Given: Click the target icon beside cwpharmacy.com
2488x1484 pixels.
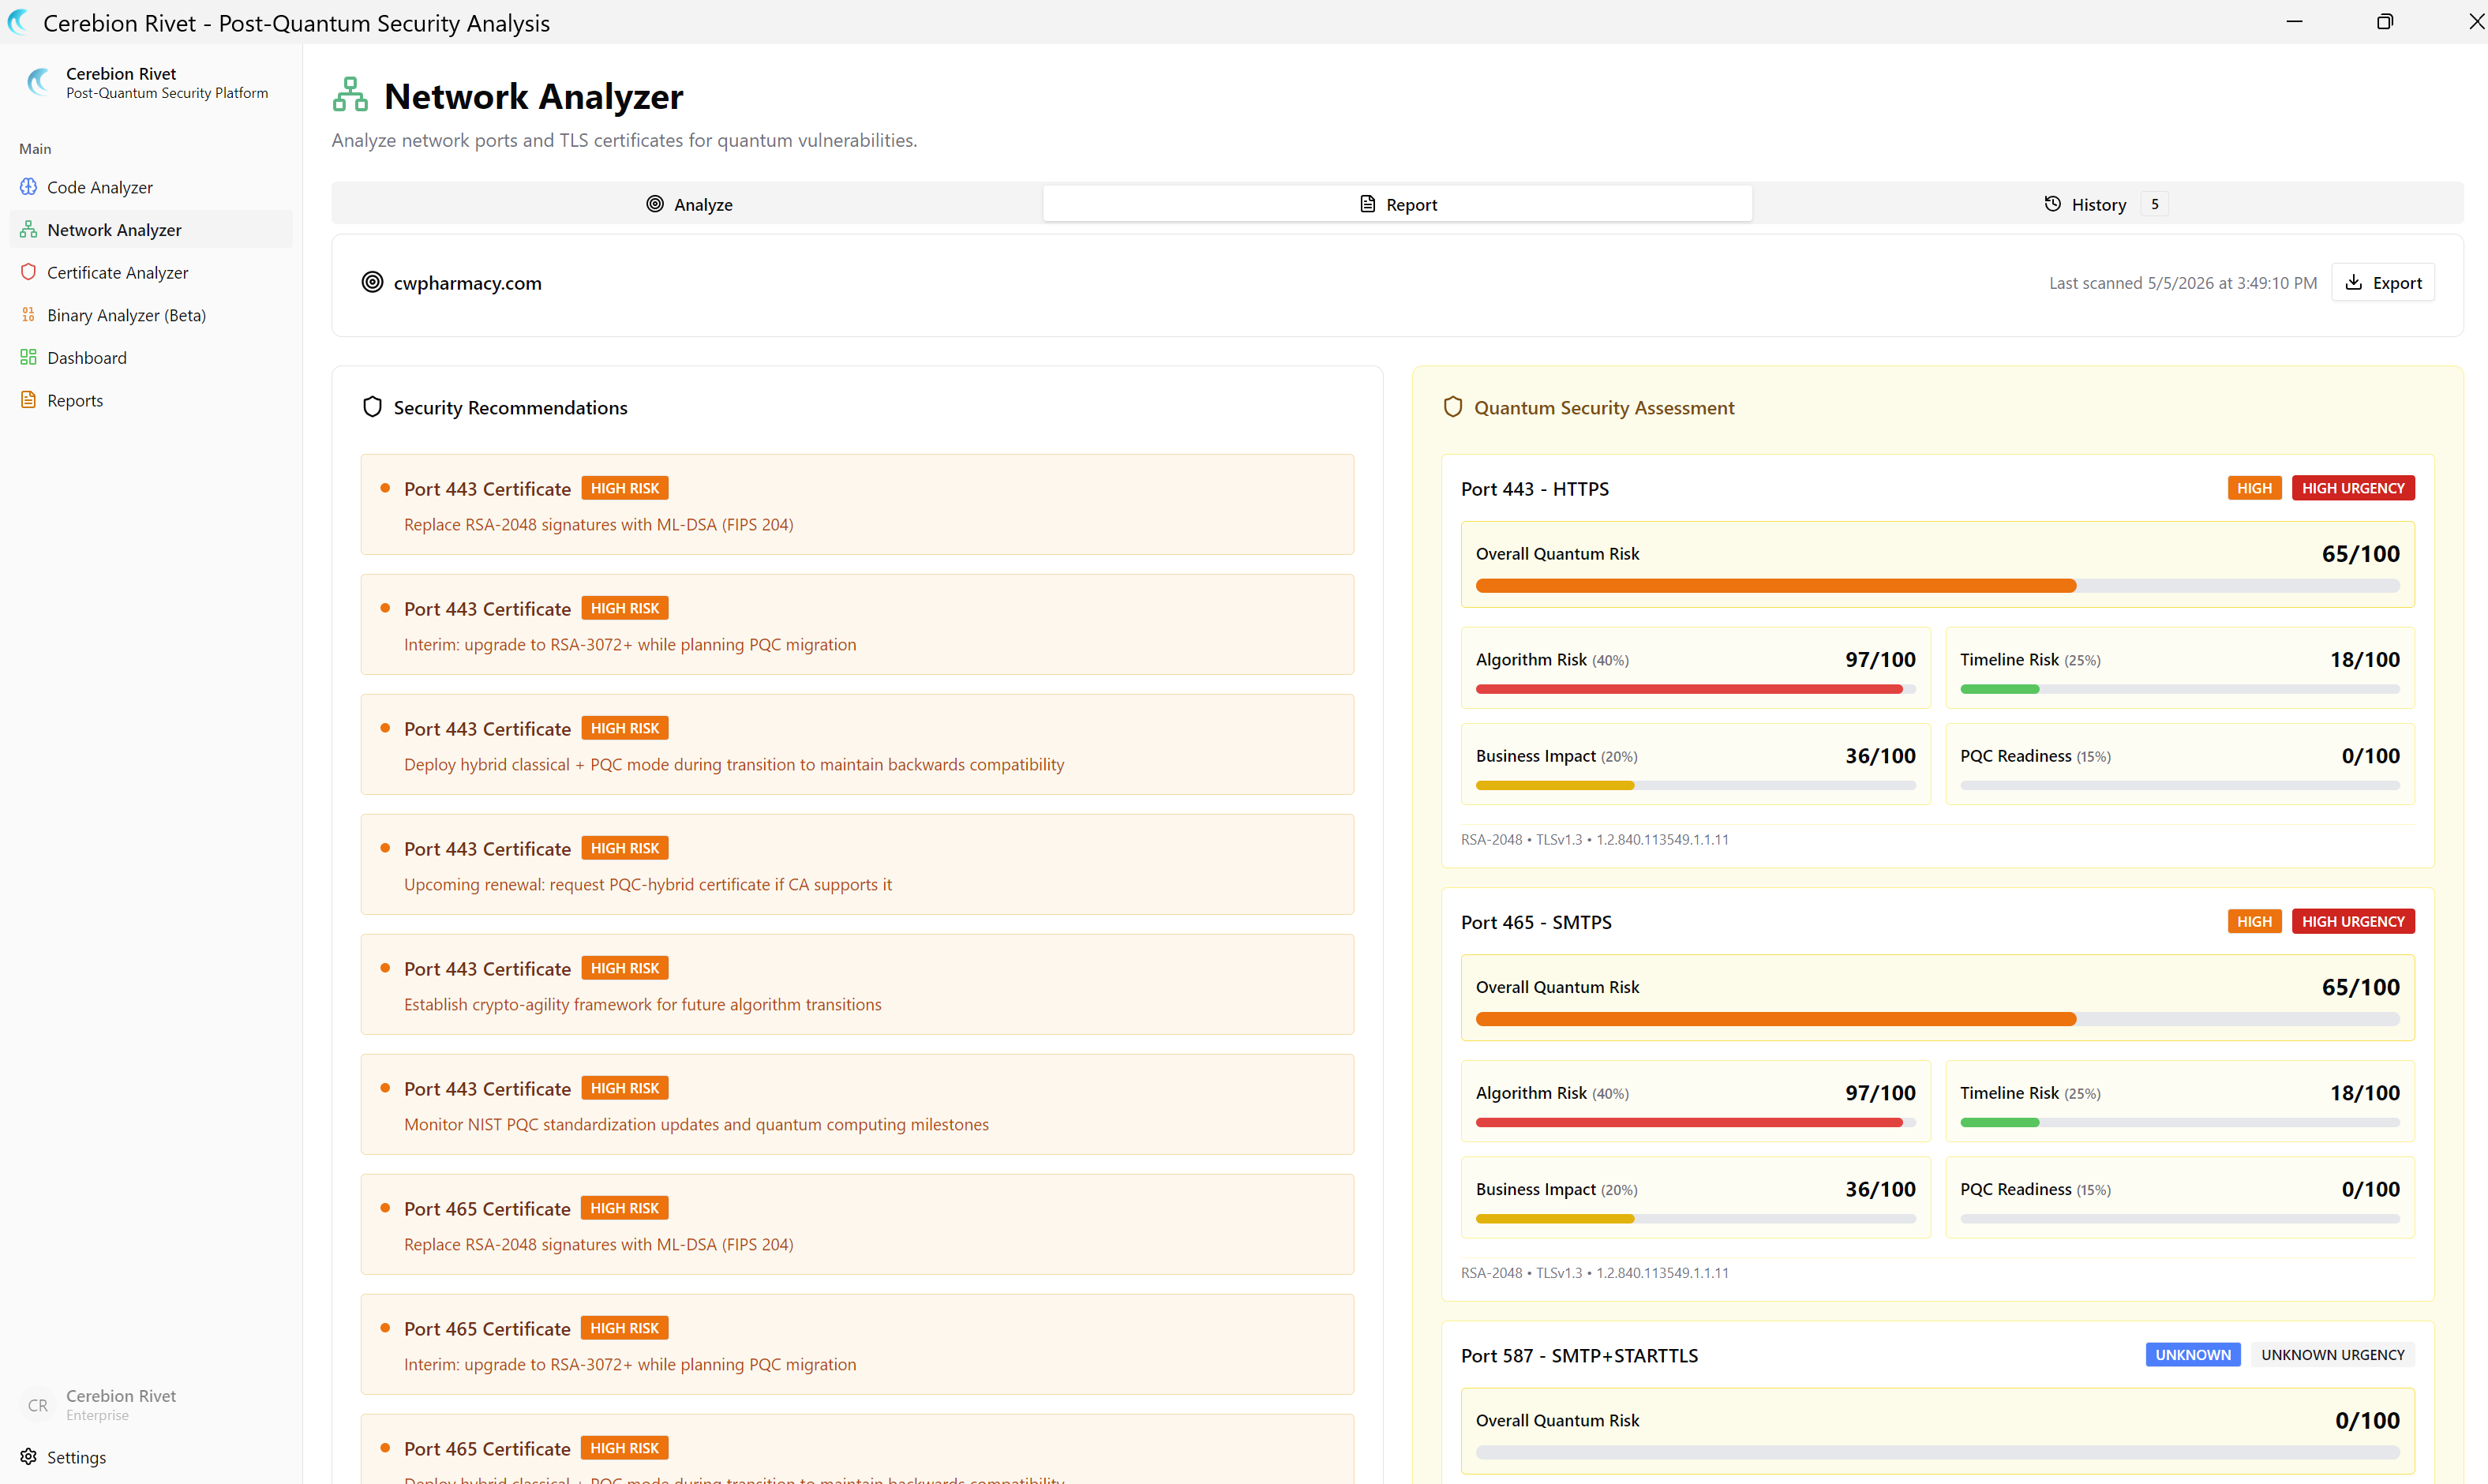Looking at the screenshot, I should (x=372, y=283).
